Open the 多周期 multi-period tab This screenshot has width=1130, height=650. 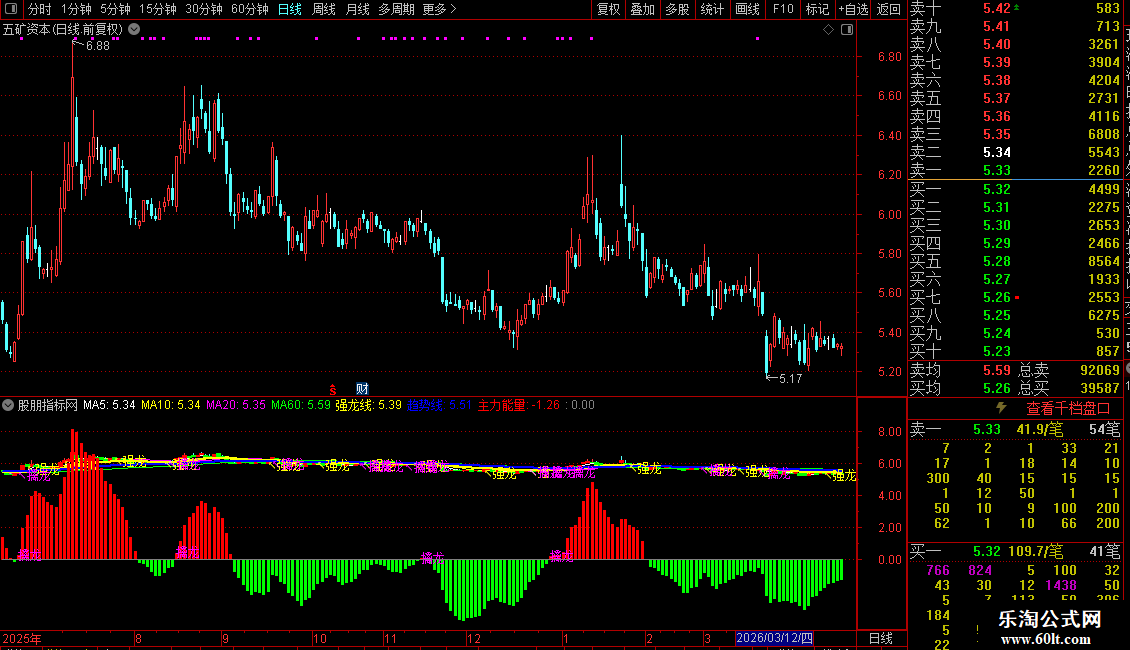tap(396, 9)
